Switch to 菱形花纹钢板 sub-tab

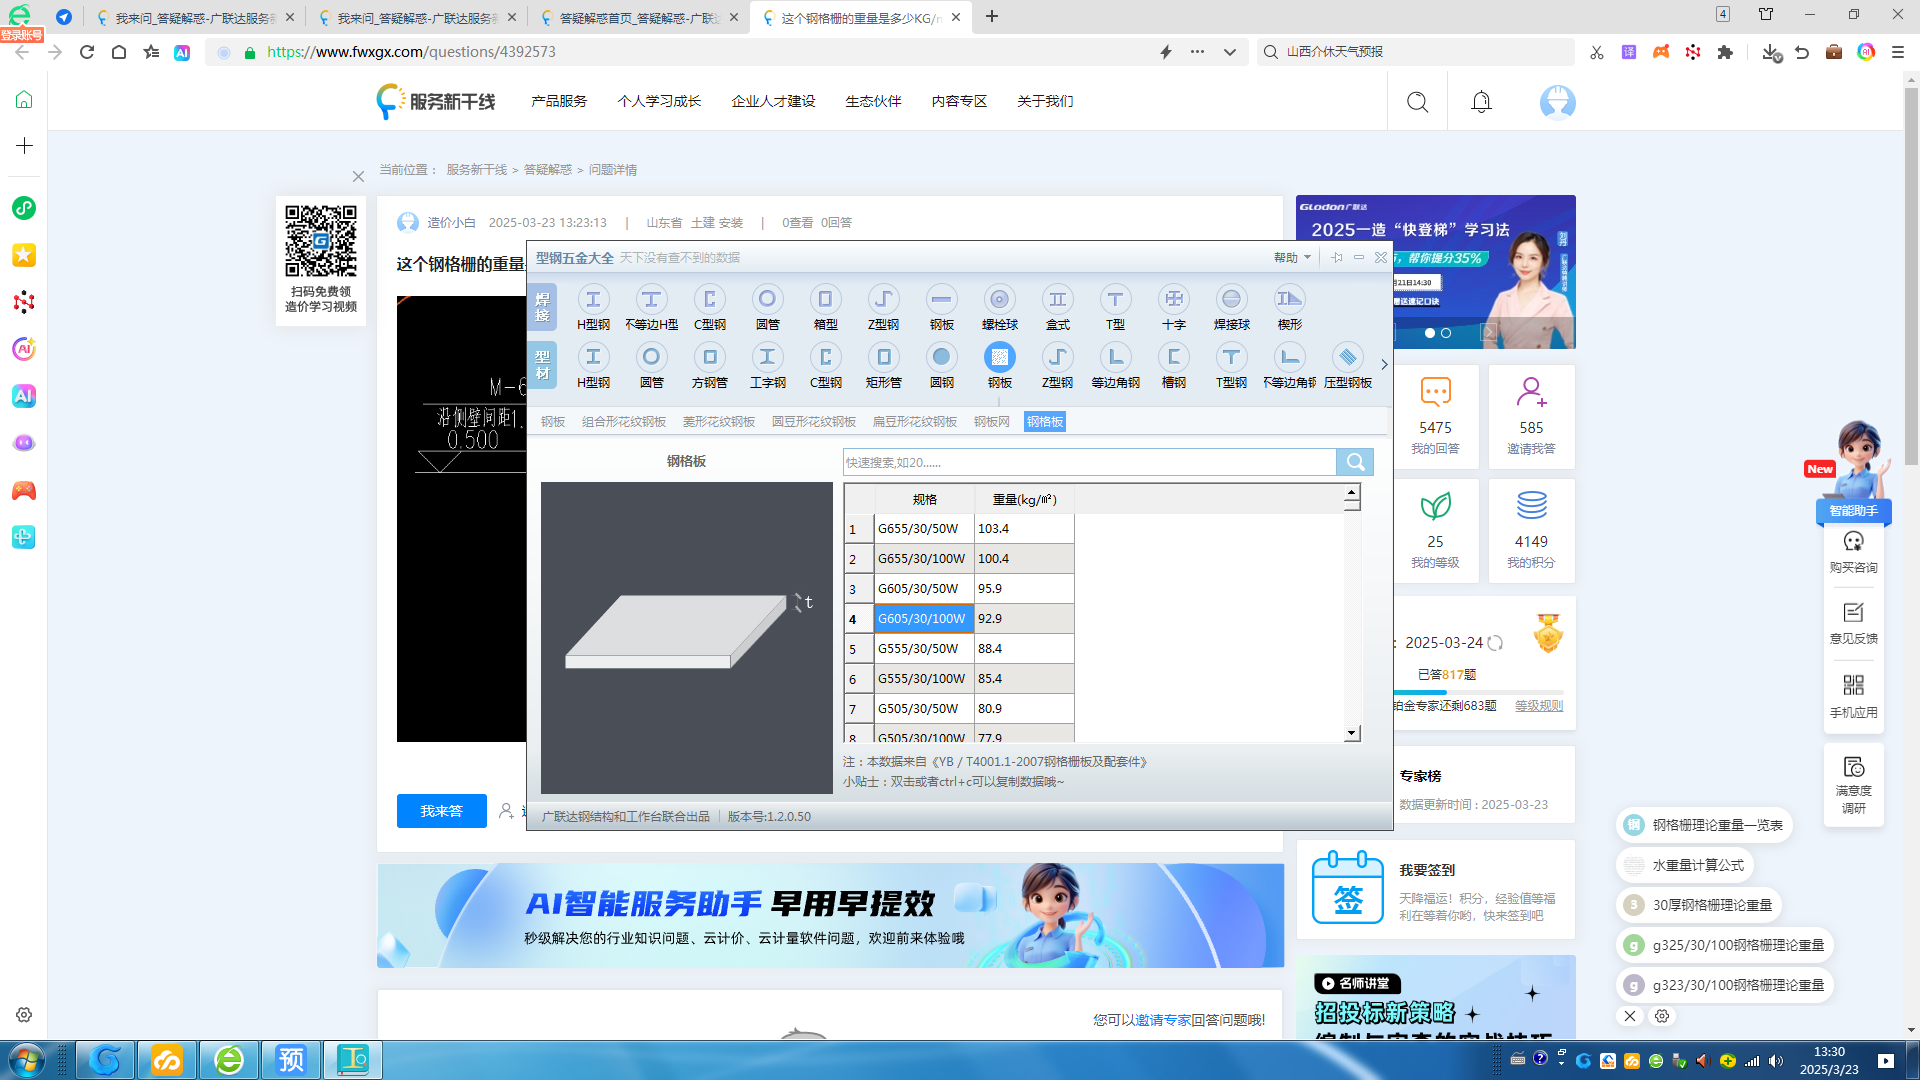(x=719, y=422)
